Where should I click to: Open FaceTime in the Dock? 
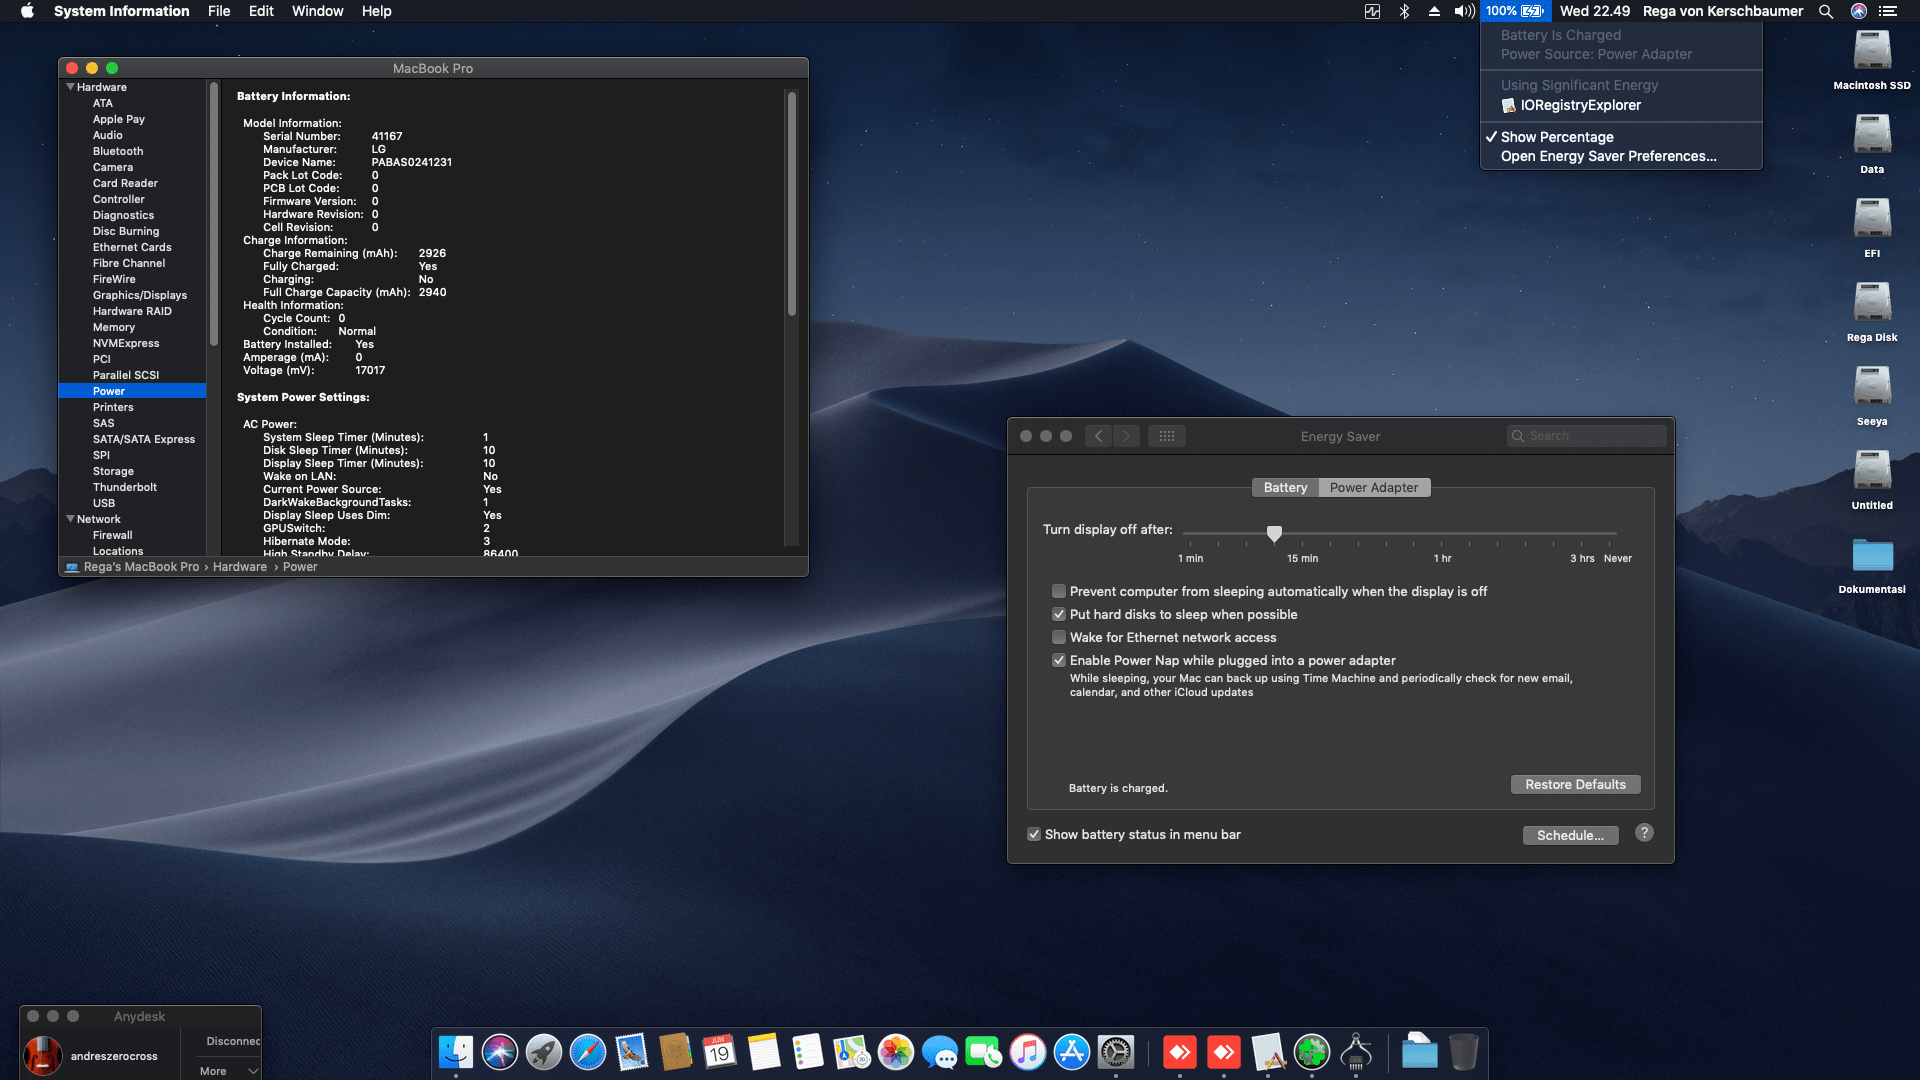click(x=984, y=1052)
